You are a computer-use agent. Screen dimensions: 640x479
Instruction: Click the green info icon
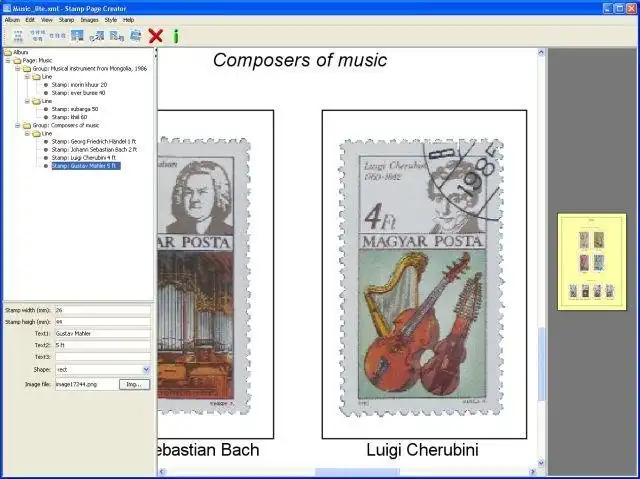[176, 36]
